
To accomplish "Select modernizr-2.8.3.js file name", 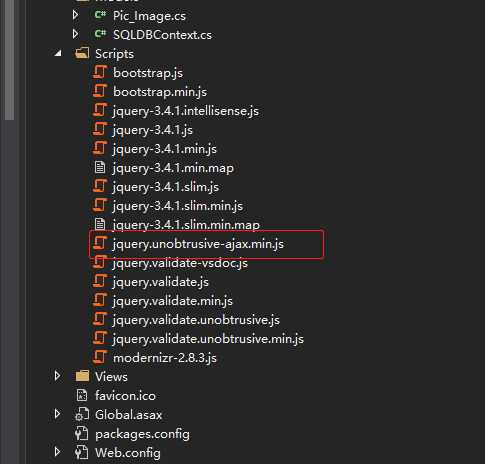I will click(165, 358).
